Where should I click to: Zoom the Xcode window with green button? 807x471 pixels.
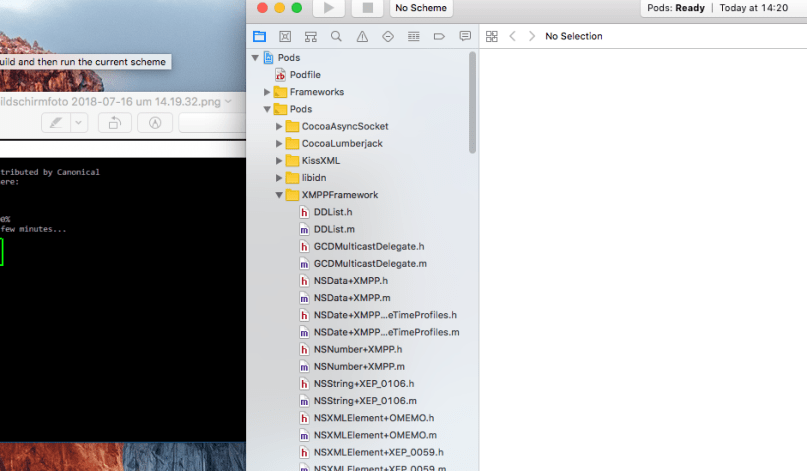click(x=296, y=7)
